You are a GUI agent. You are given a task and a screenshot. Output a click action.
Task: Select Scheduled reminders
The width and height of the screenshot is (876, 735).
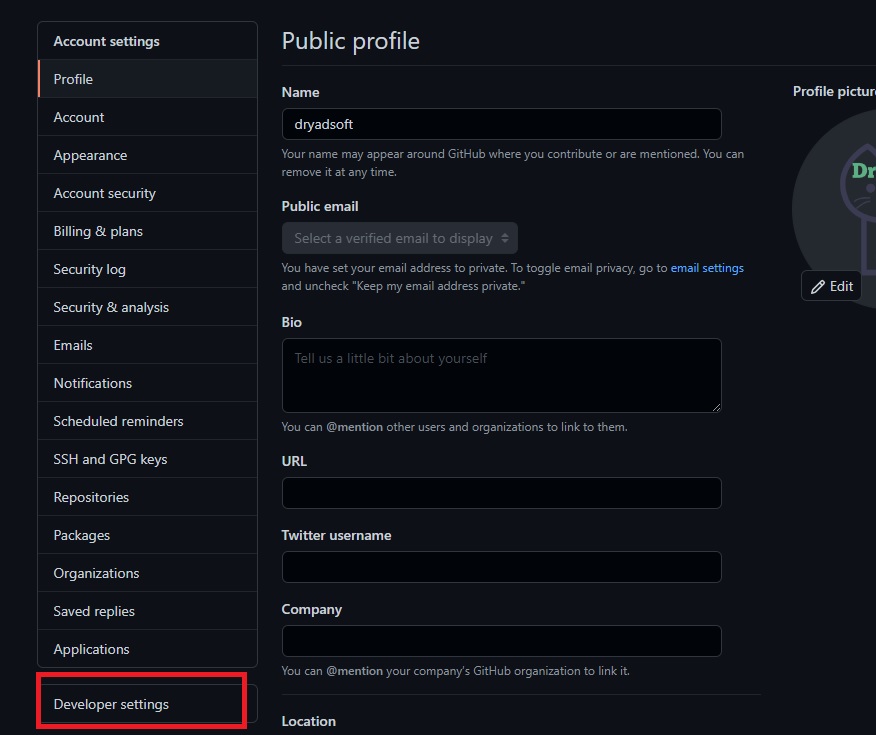(147, 421)
